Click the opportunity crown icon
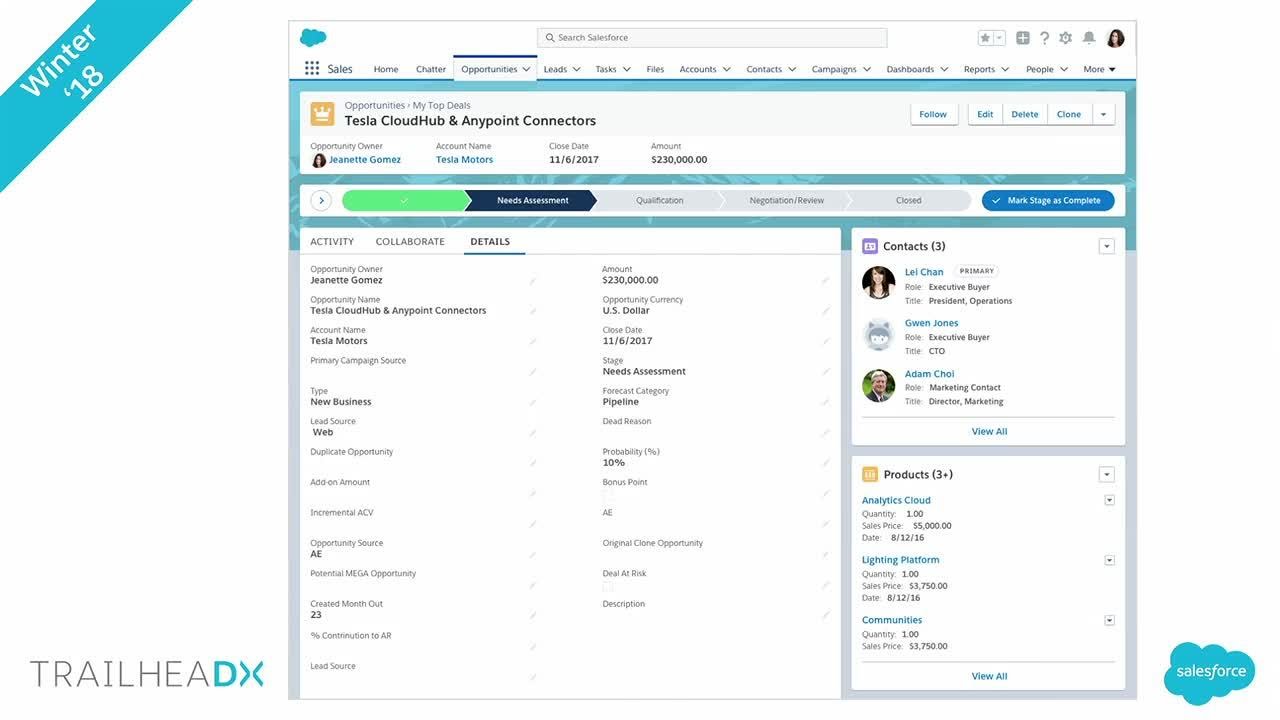 click(x=322, y=113)
